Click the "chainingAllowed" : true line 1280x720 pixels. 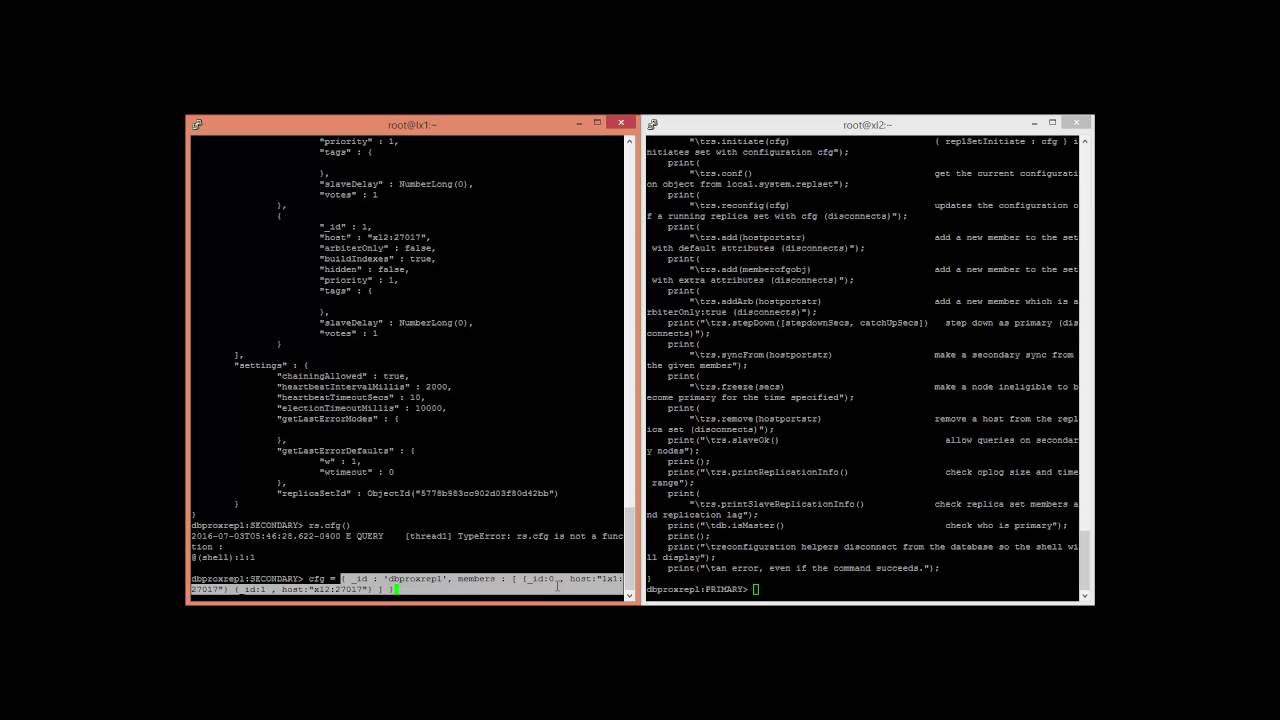click(343, 376)
